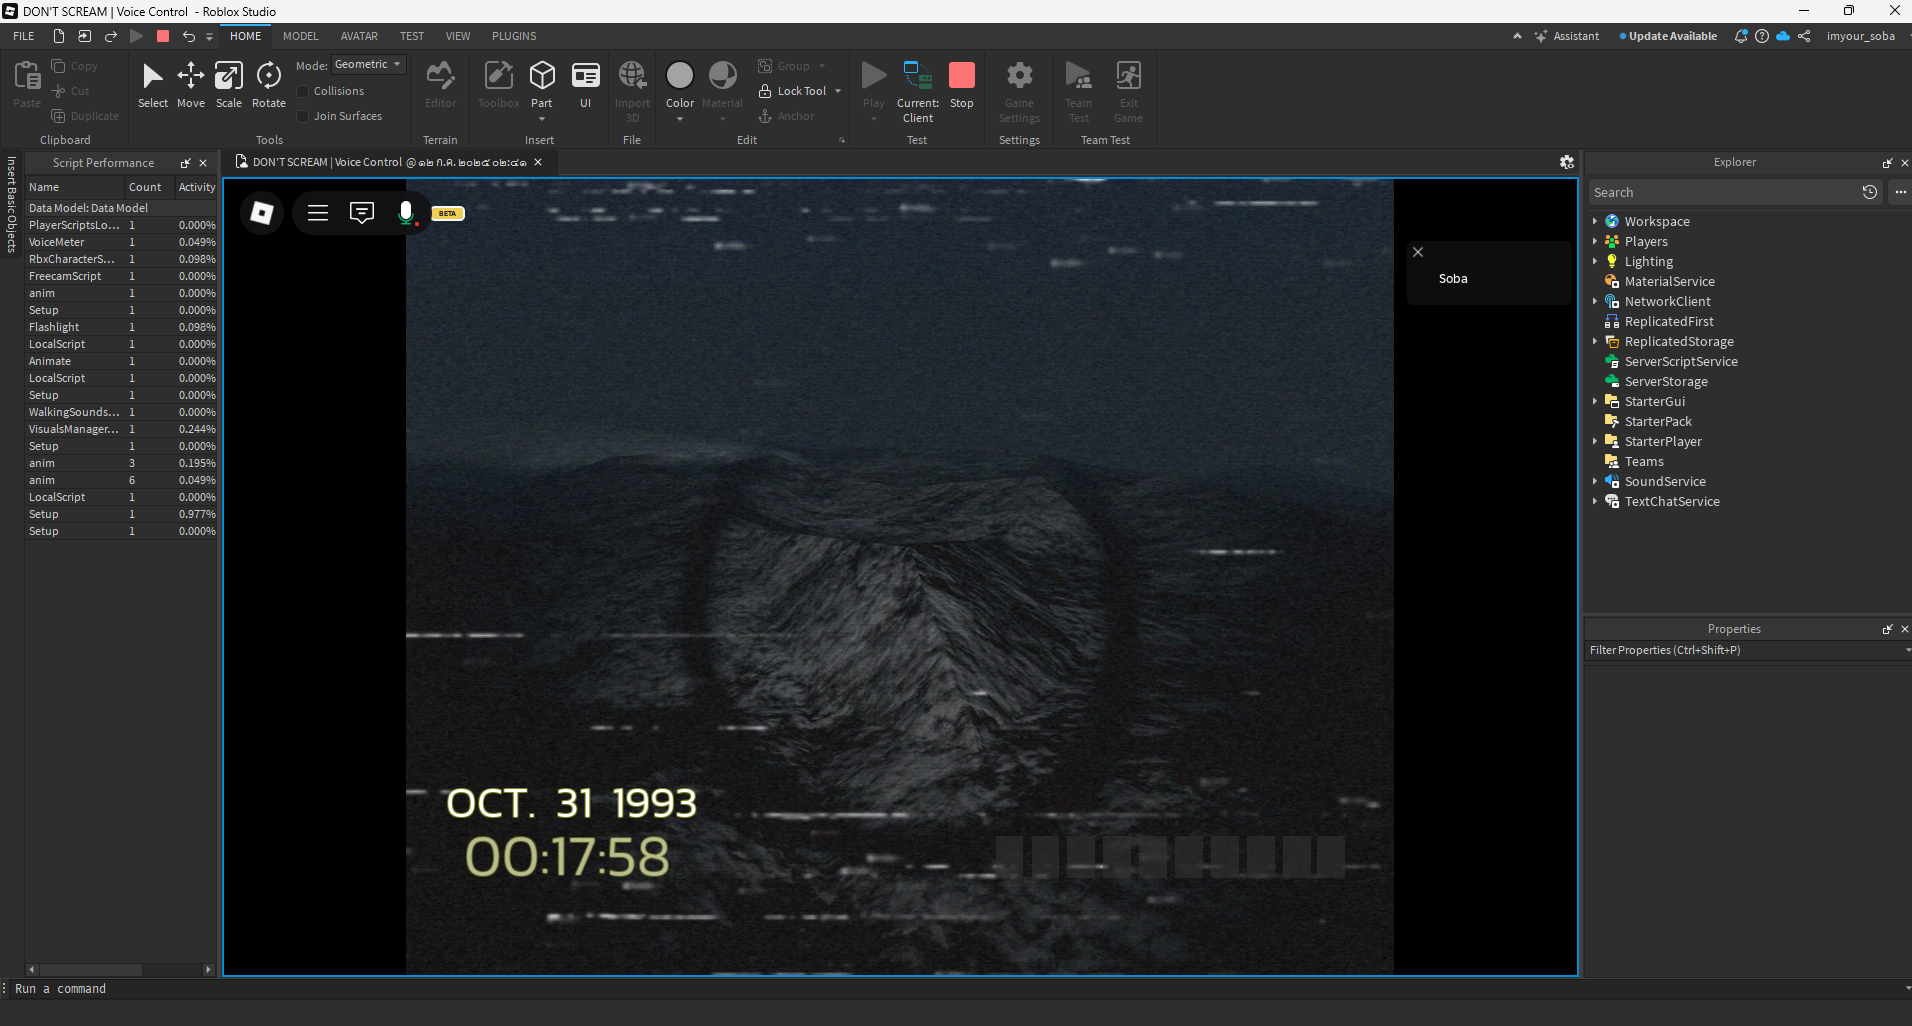This screenshot has width=1912, height=1026.
Task: Open the Explorer more options button
Action: (x=1900, y=192)
